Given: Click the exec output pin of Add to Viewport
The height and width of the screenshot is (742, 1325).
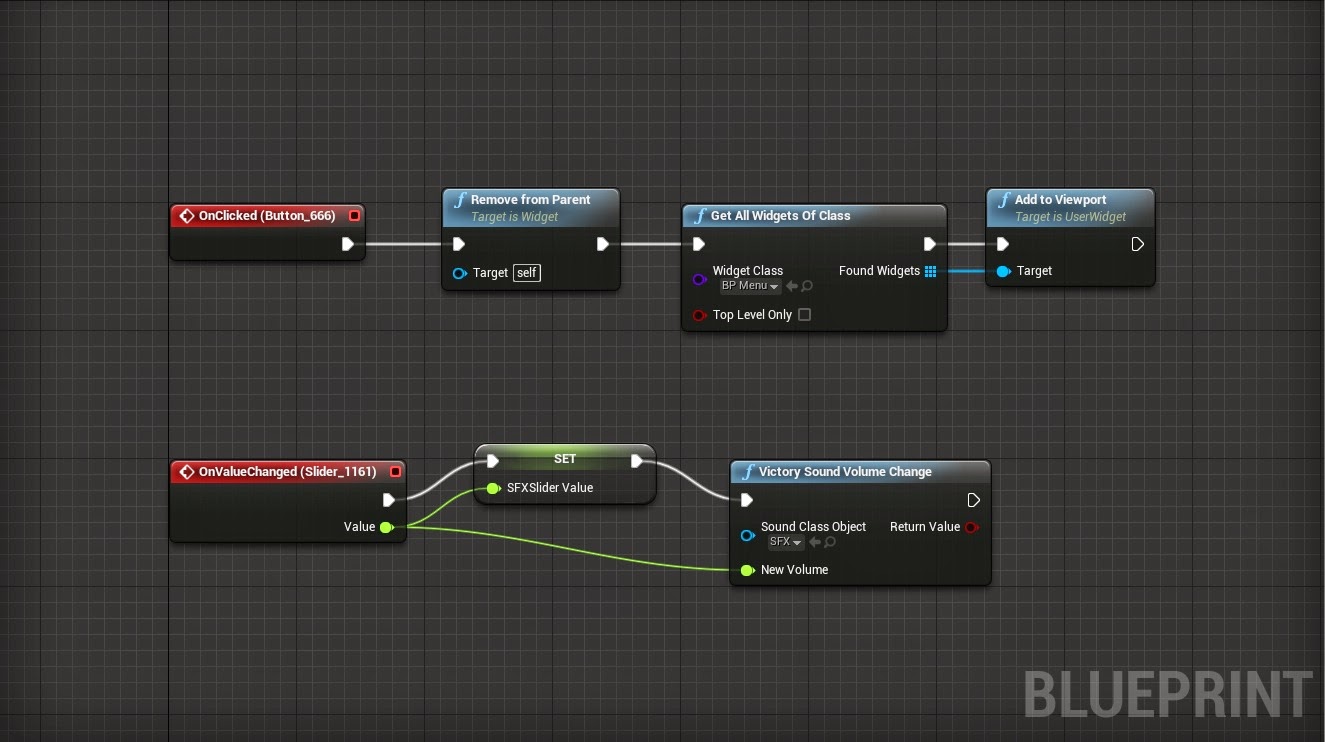Looking at the screenshot, I should (x=1137, y=243).
